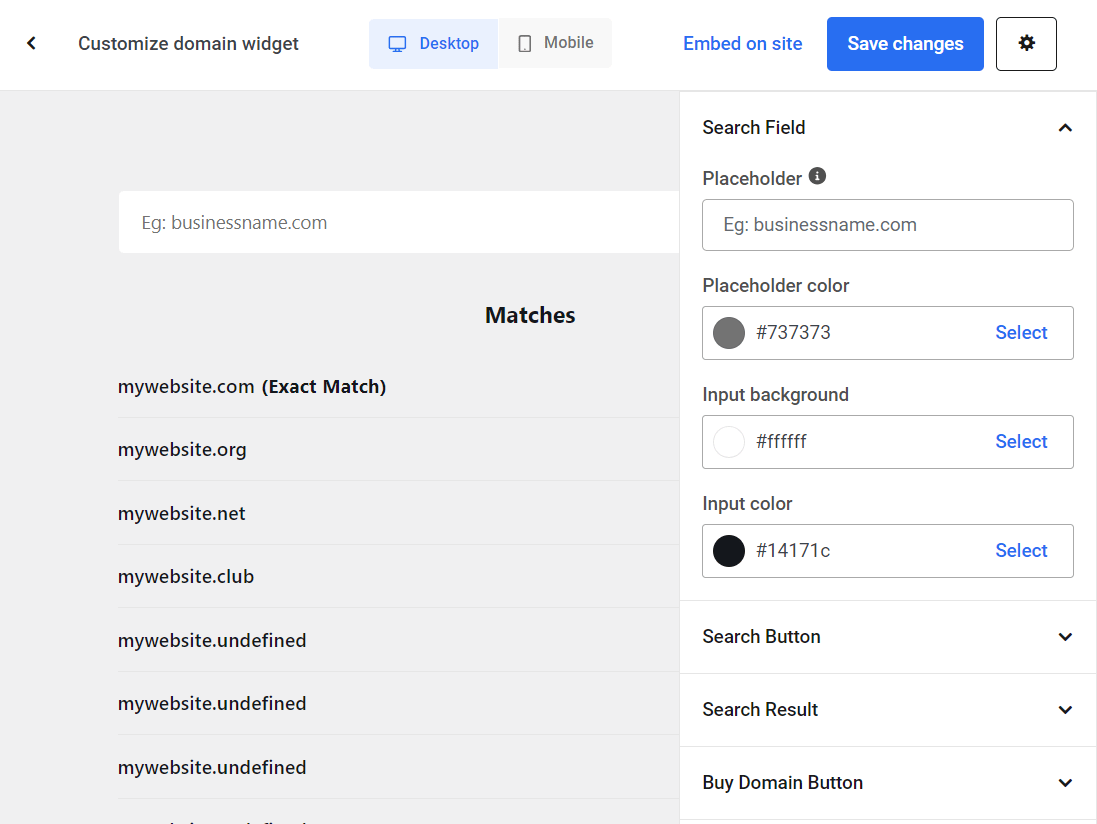Expand the Buy Domain Button section
Viewport: 1097px width, 824px height.
point(1065,782)
